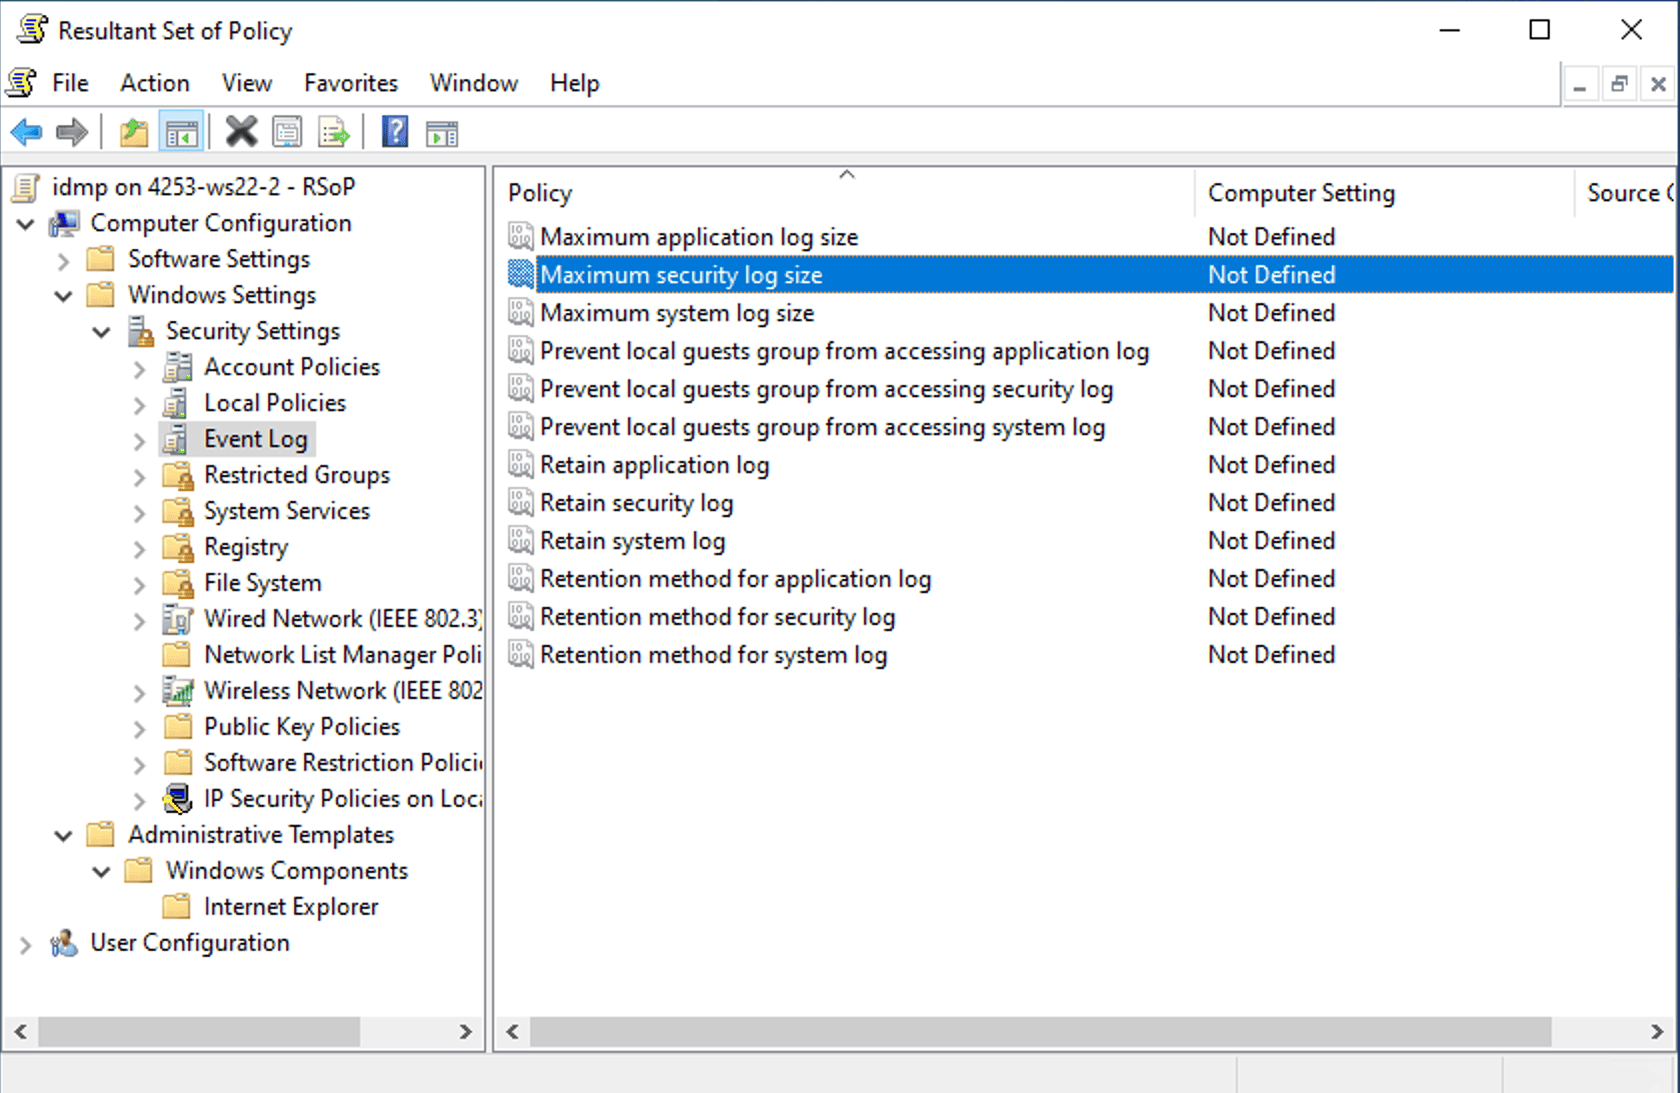Click the Up one level folder icon
Viewport: 1680px width, 1093px height.
tap(133, 131)
